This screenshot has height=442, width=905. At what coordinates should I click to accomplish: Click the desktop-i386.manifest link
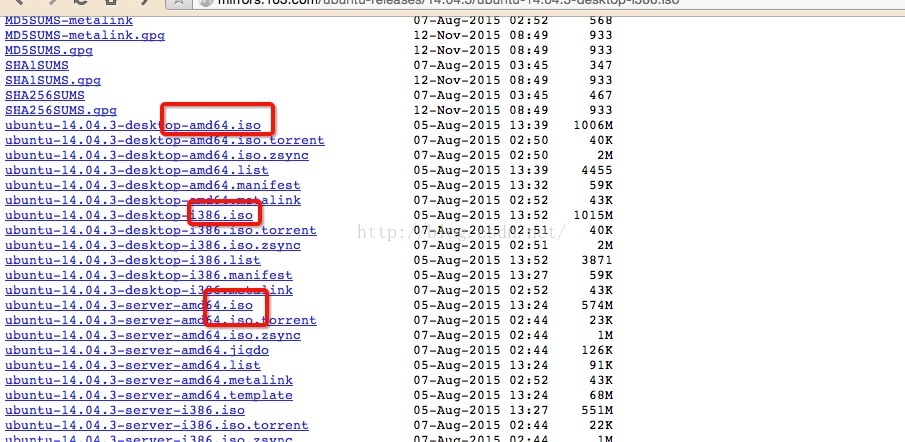click(x=148, y=275)
